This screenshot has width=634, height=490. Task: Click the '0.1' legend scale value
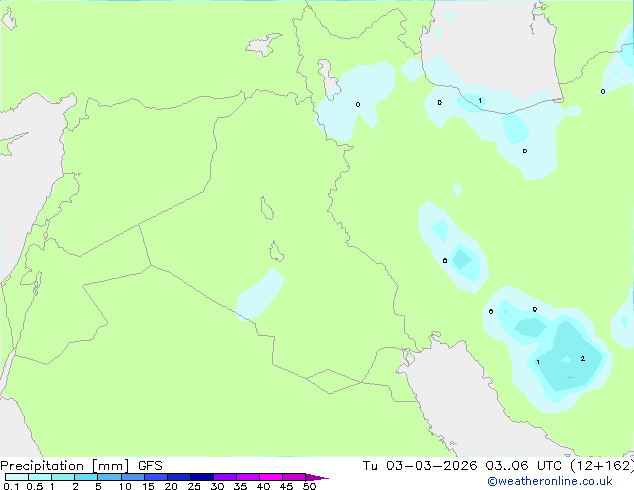click(x=11, y=486)
